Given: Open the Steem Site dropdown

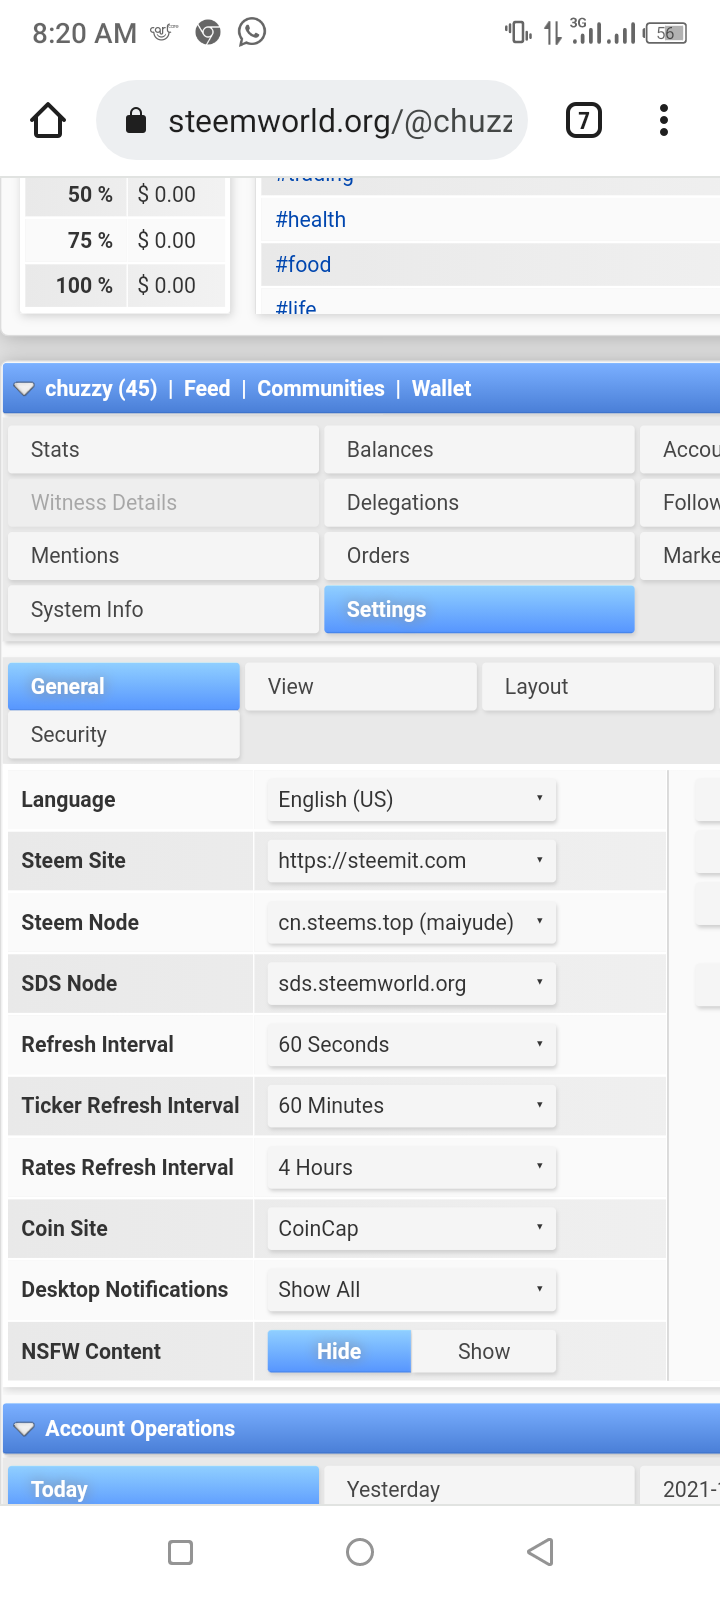Looking at the screenshot, I should click(411, 861).
